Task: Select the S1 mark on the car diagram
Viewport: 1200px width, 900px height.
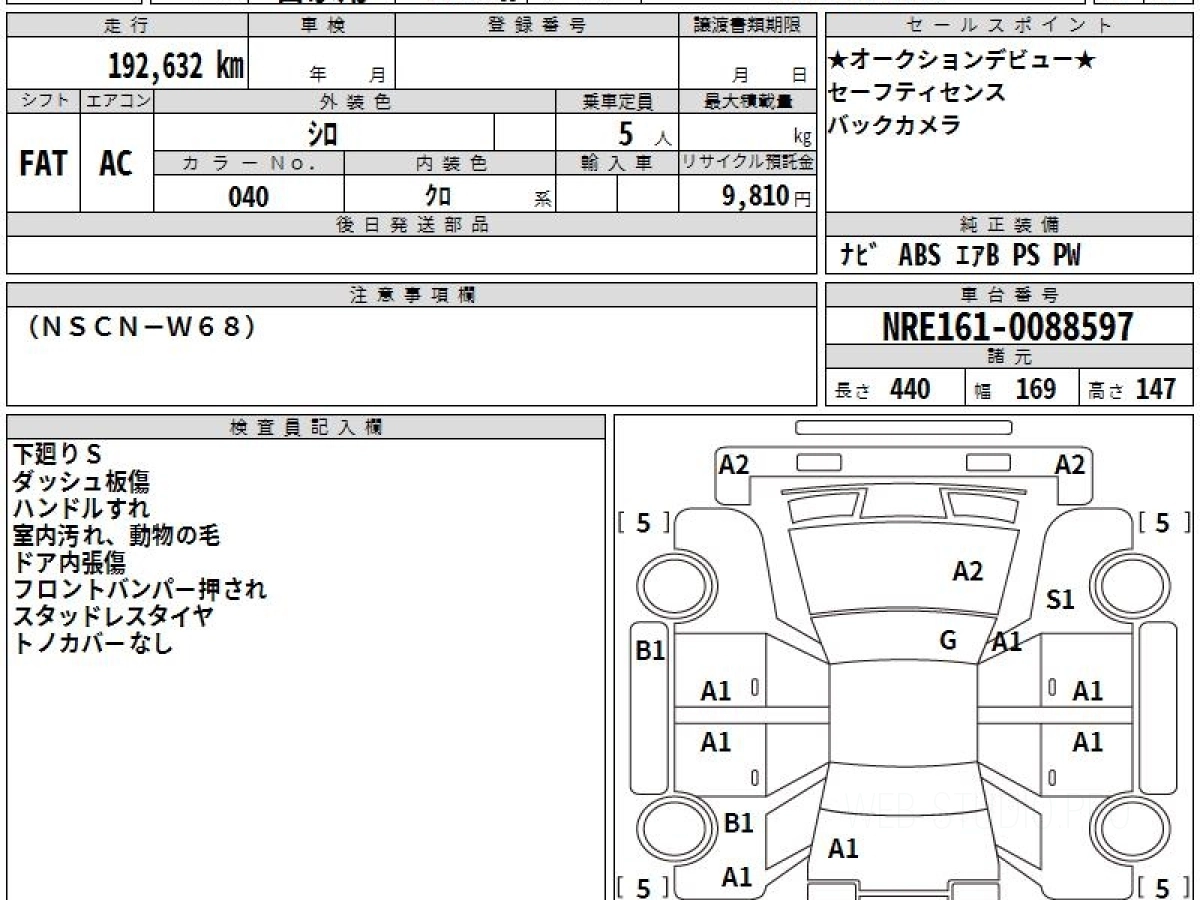Action: [1060, 600]
